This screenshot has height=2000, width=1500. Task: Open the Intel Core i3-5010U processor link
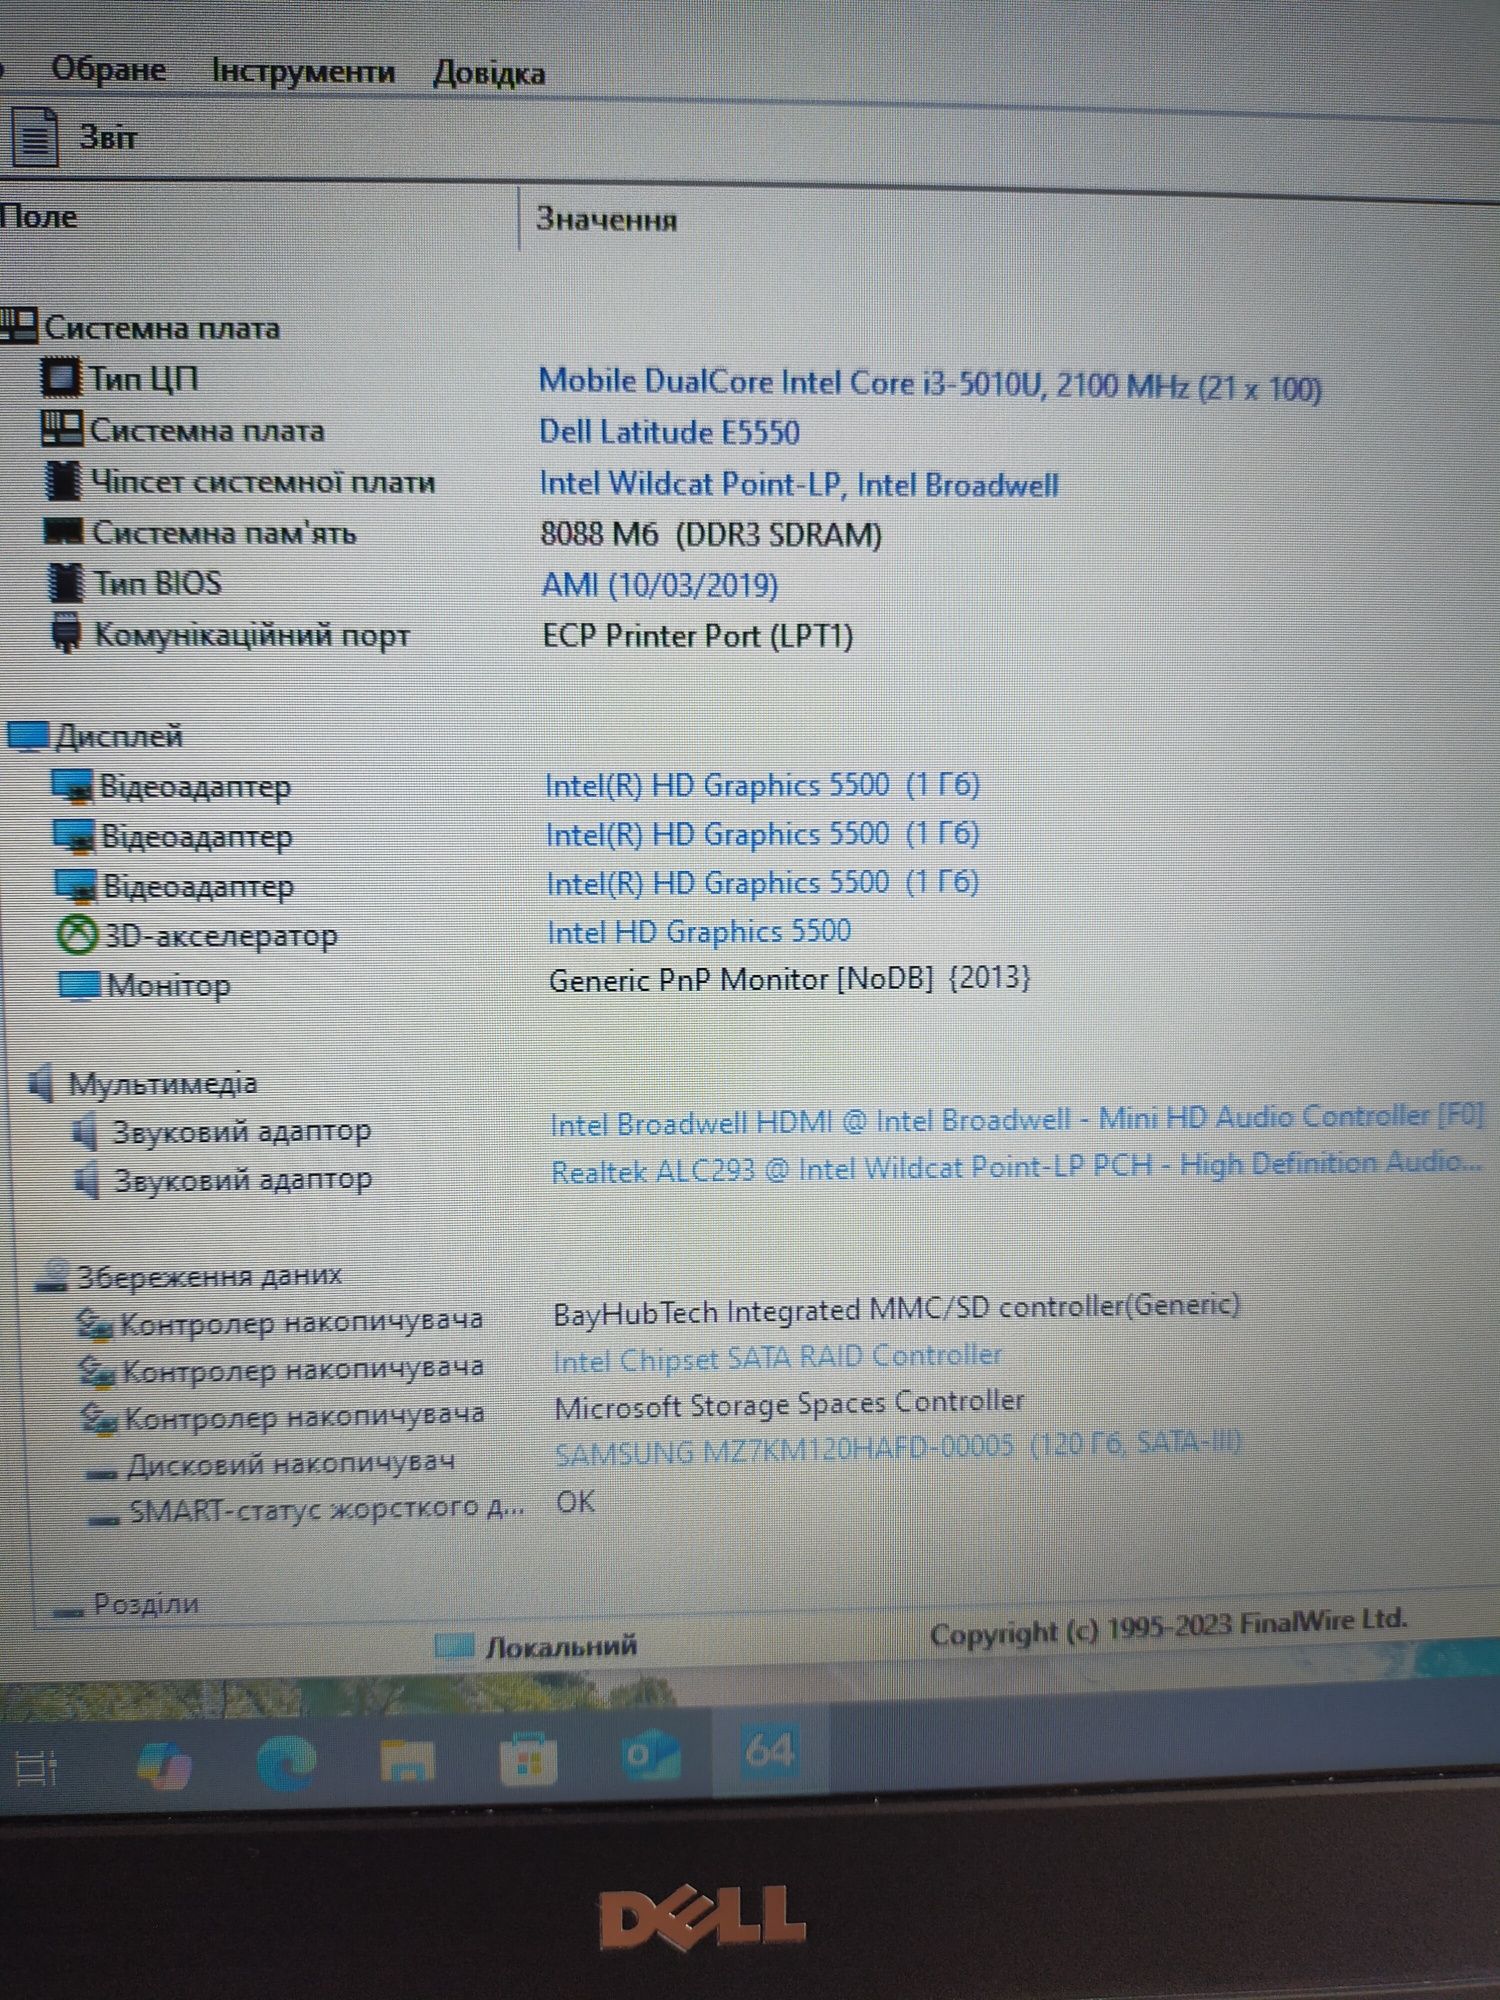point(930,384)
